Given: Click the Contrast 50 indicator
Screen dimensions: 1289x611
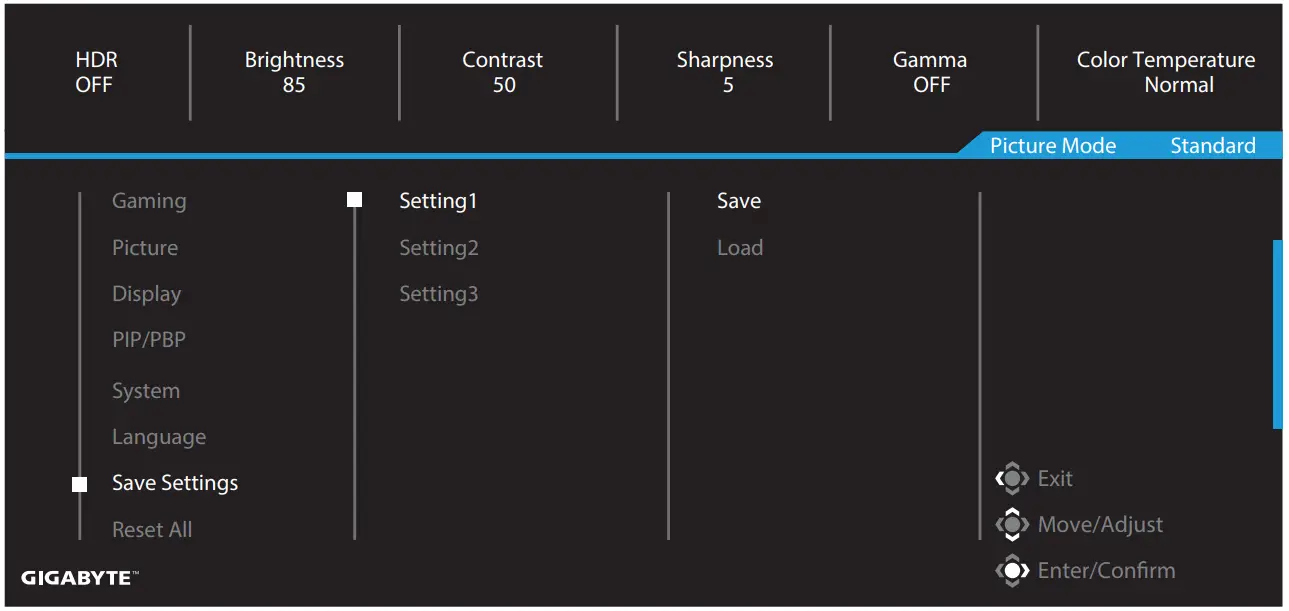Looking at the screenshot, I should (x=503, y=72).
